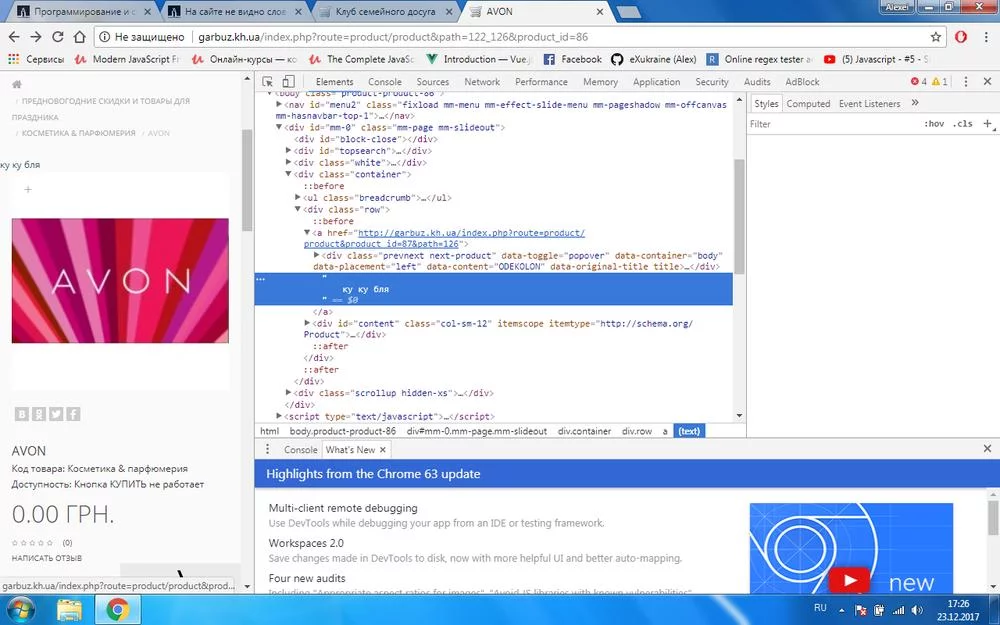Click the browser back arrow
The height and width of the screenshot is (625, 1000).
(x=14, y=37)
